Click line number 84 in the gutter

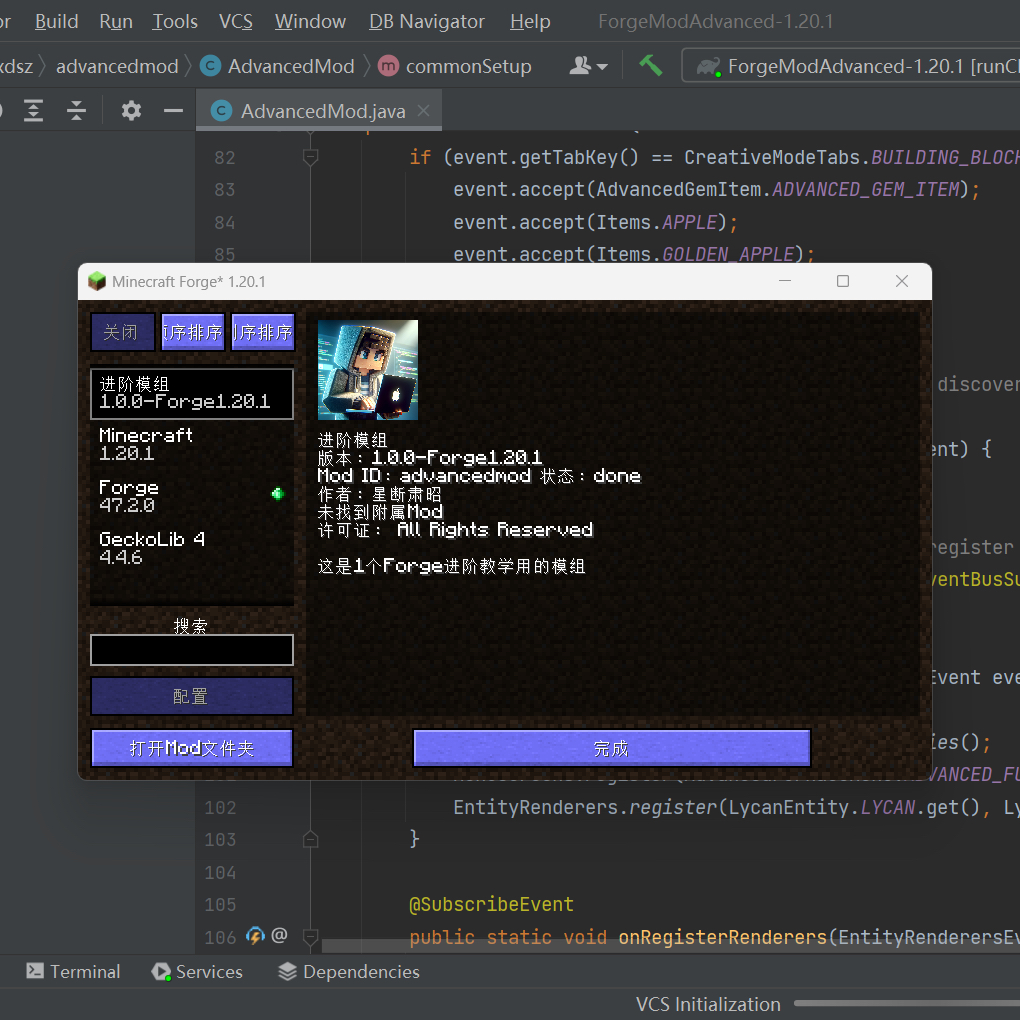(224, 222)
